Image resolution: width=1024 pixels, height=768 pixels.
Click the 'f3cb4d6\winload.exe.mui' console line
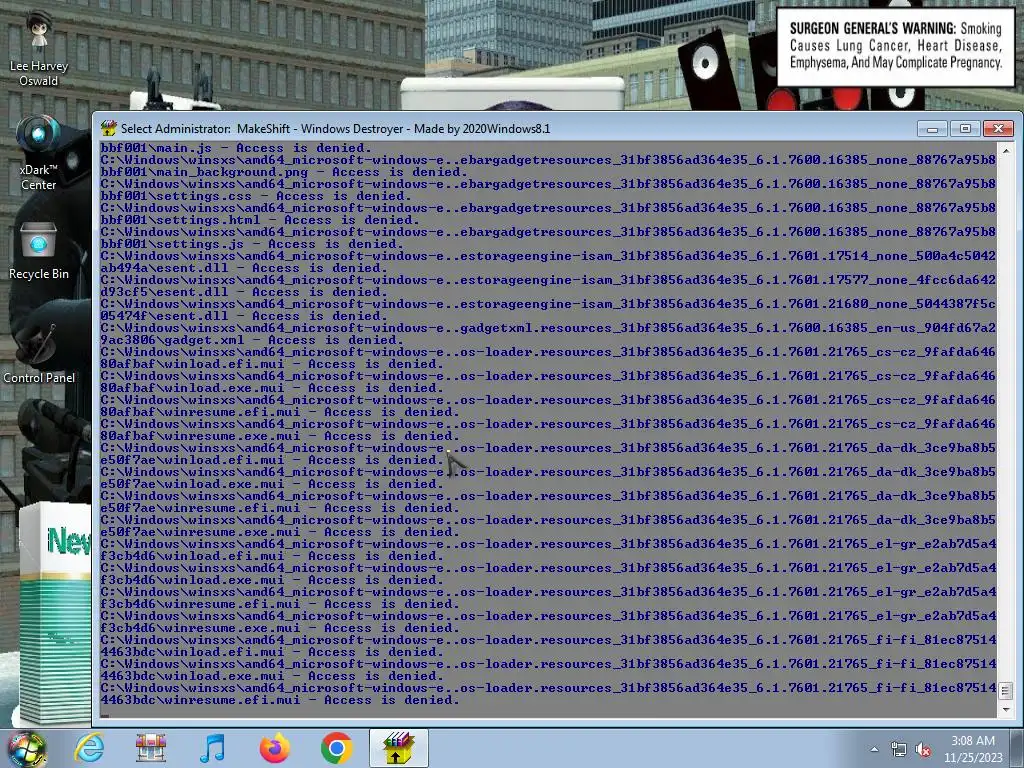(x=272, y=581)
